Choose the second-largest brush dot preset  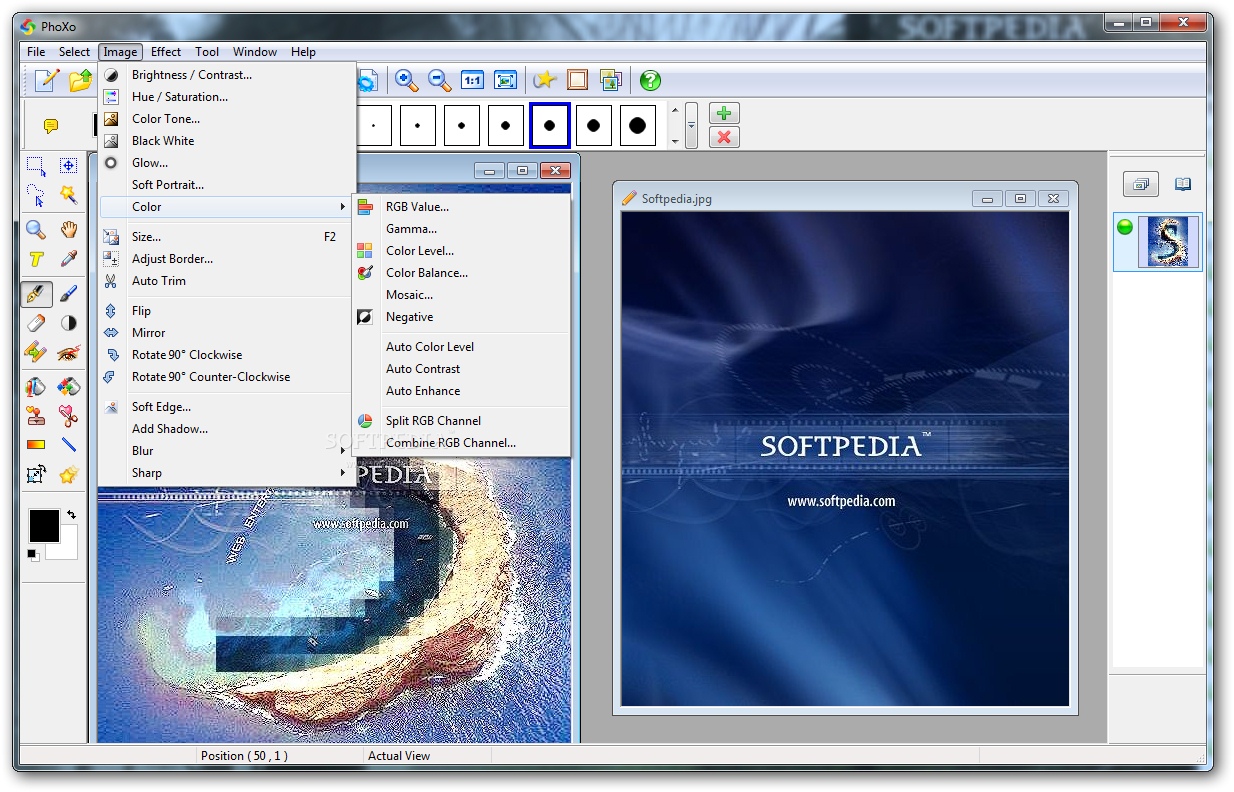coord(594,126)
